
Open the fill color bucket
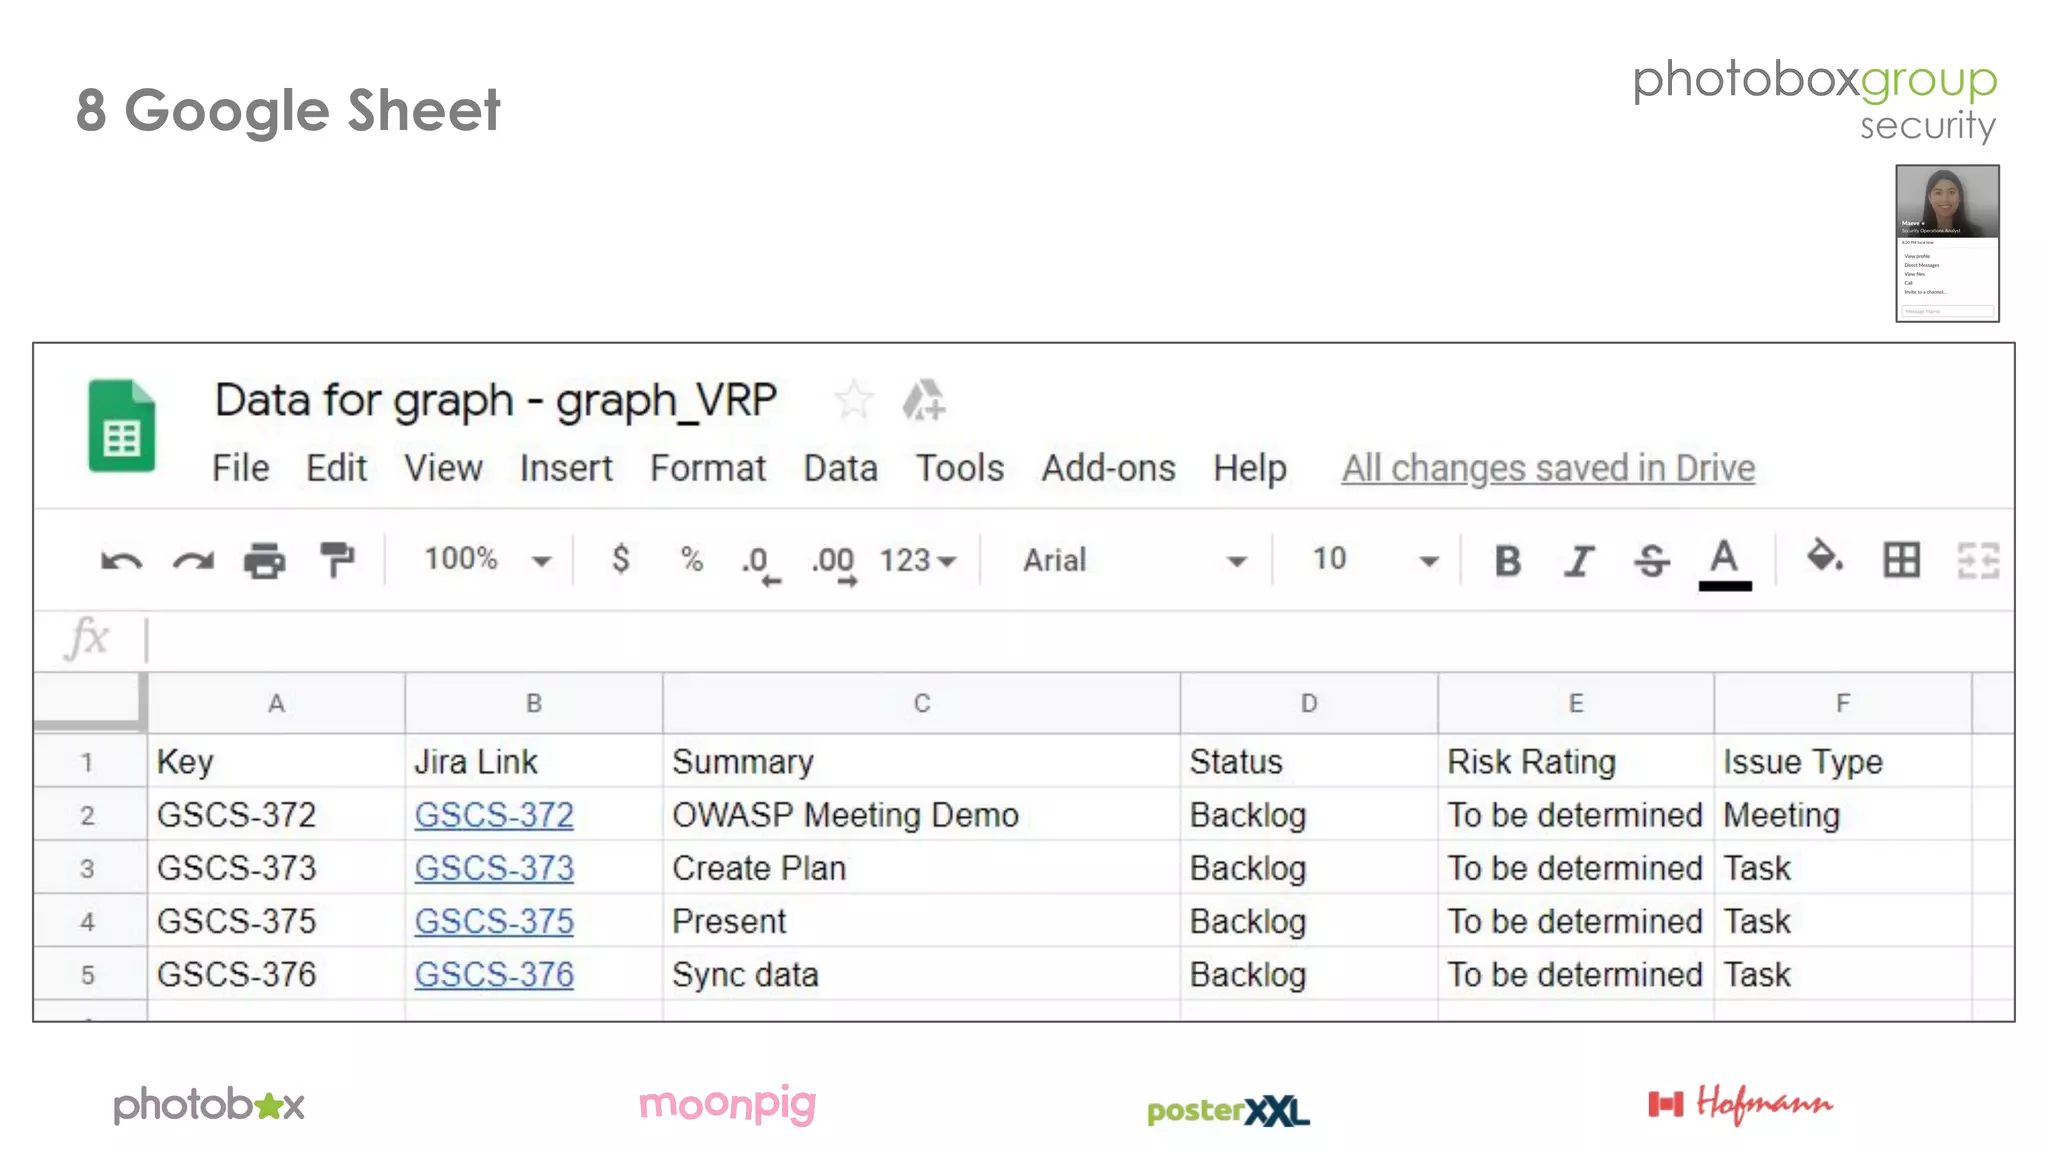pos(1825,557)
